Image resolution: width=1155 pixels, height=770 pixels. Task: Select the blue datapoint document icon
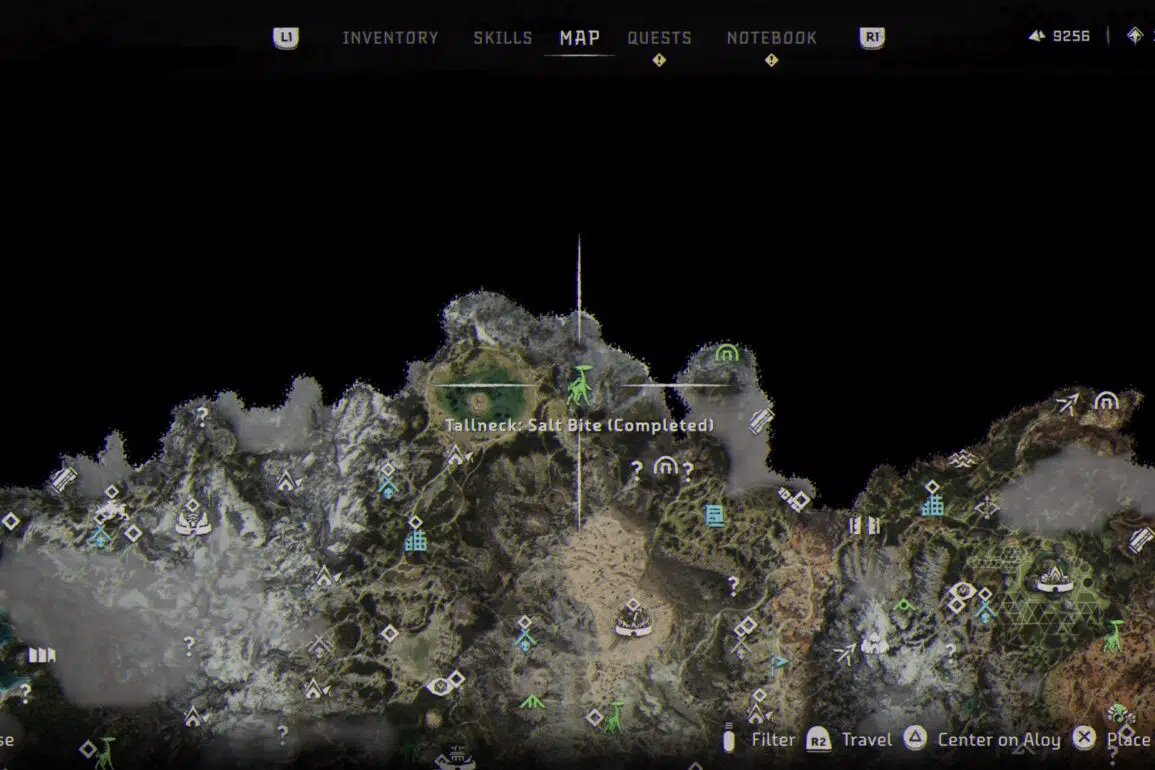click(x=714, y=515)
